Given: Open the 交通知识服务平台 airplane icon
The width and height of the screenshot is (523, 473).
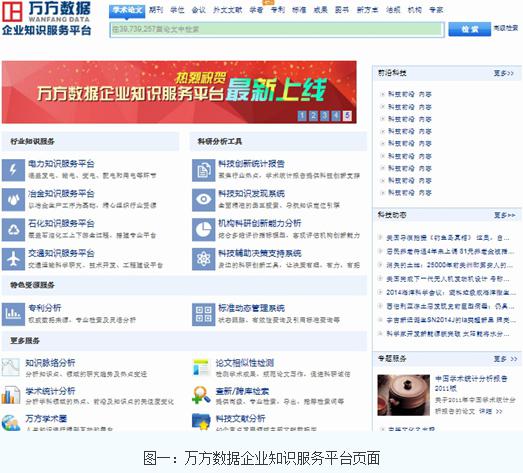Looking at the screenshot, I should (x=13, y=259).
